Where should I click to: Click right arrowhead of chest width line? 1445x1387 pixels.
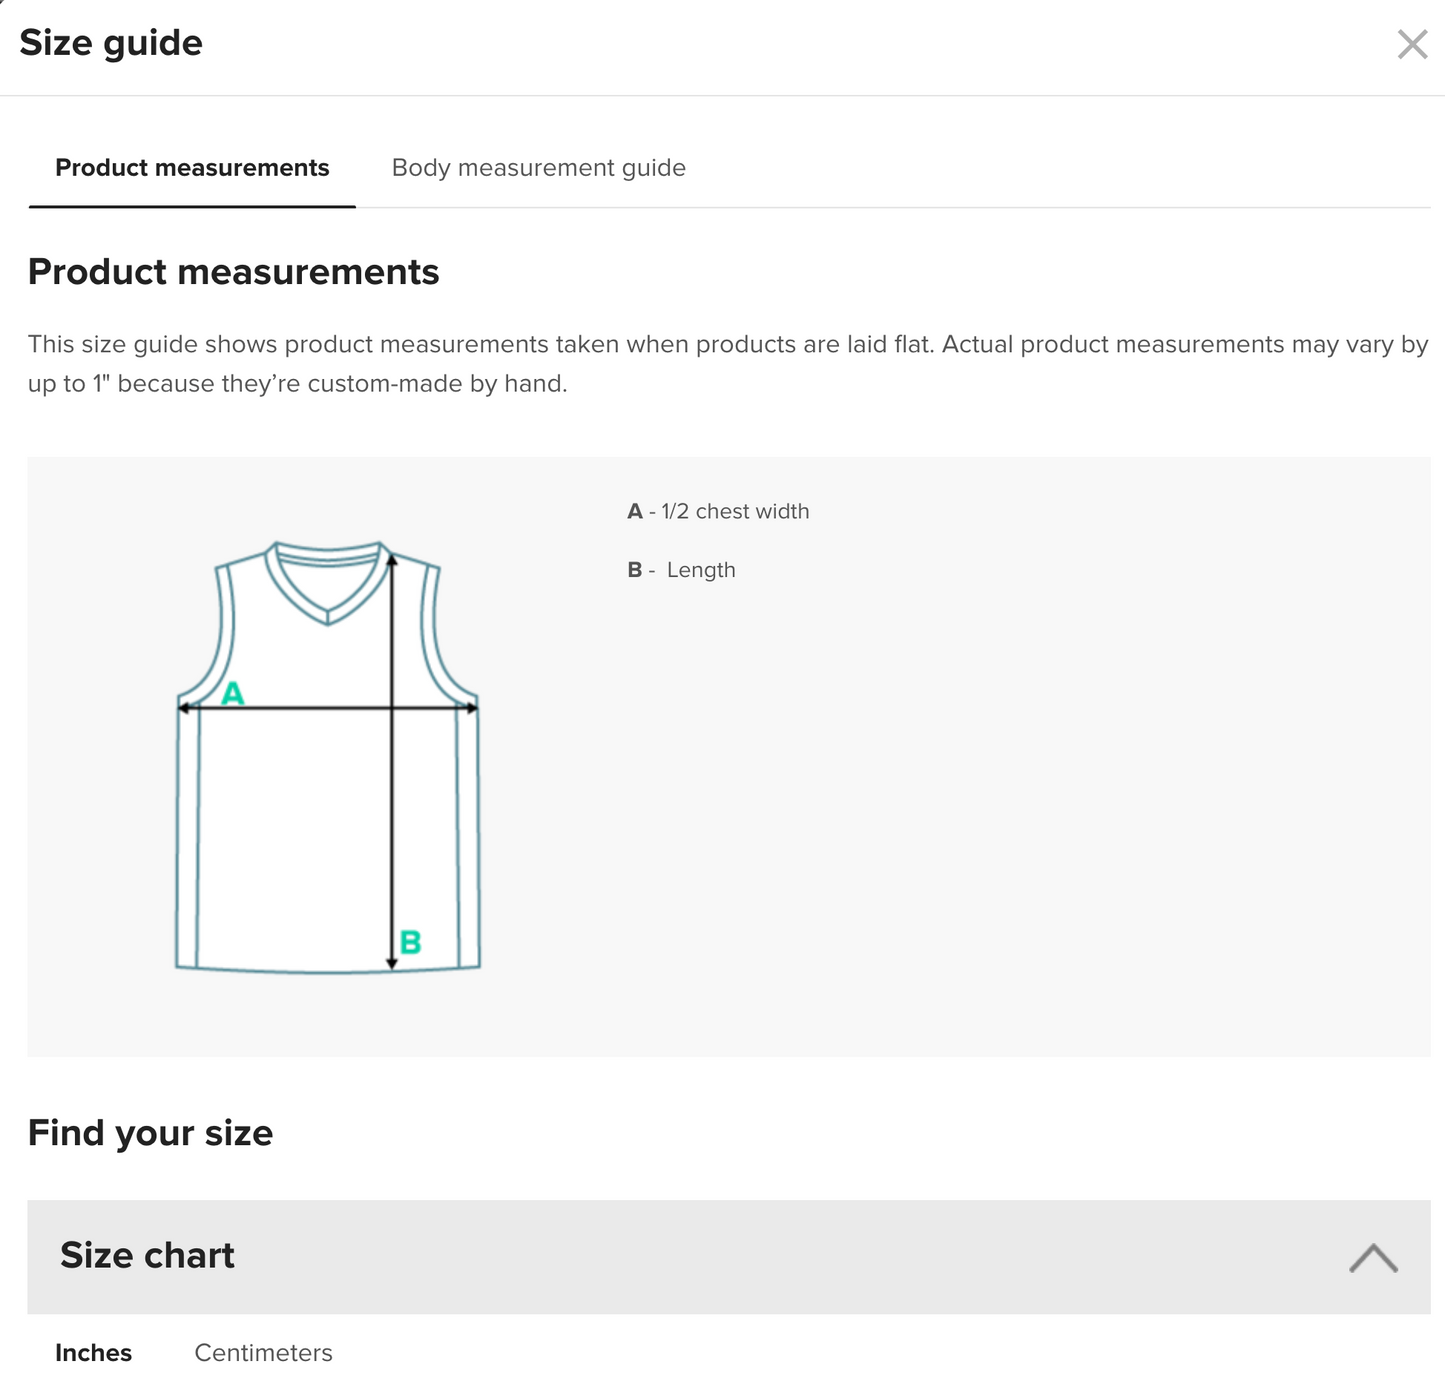[471, 708]
